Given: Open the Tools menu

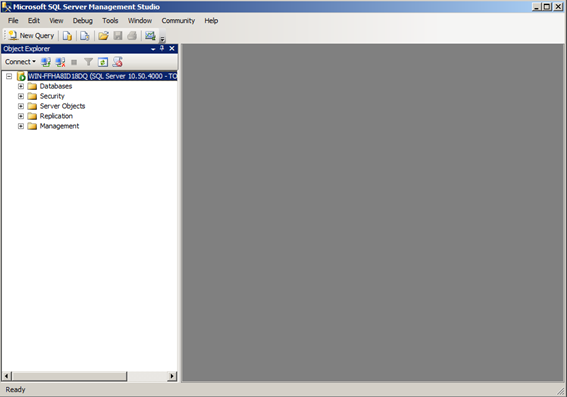Looking at the screenshot, I should click(110, 21).
